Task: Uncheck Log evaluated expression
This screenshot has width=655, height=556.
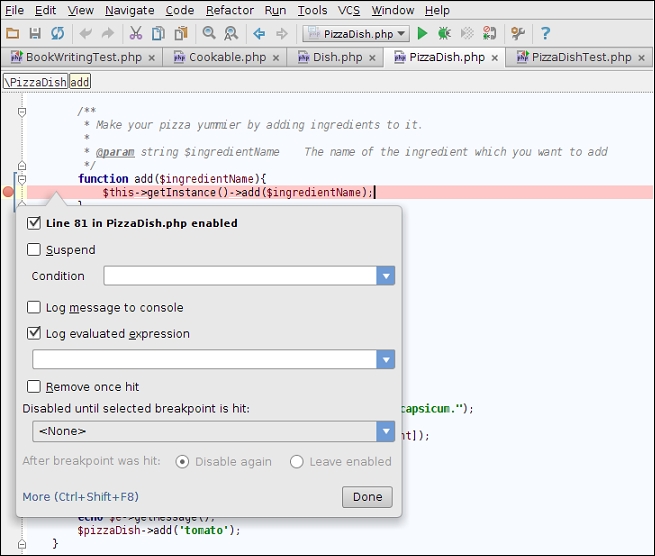Action: point(34,333)
